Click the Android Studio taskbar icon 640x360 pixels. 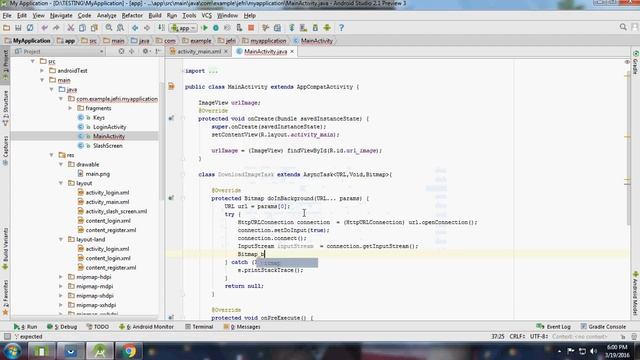click(100, 351)
